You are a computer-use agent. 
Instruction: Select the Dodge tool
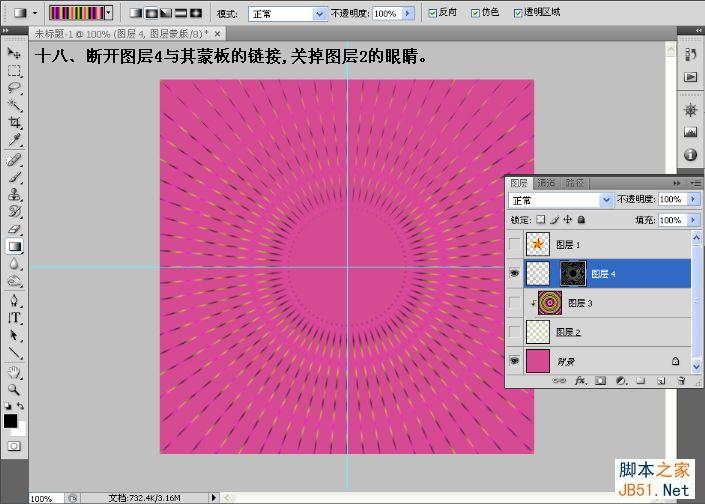[x=14, y=281]
